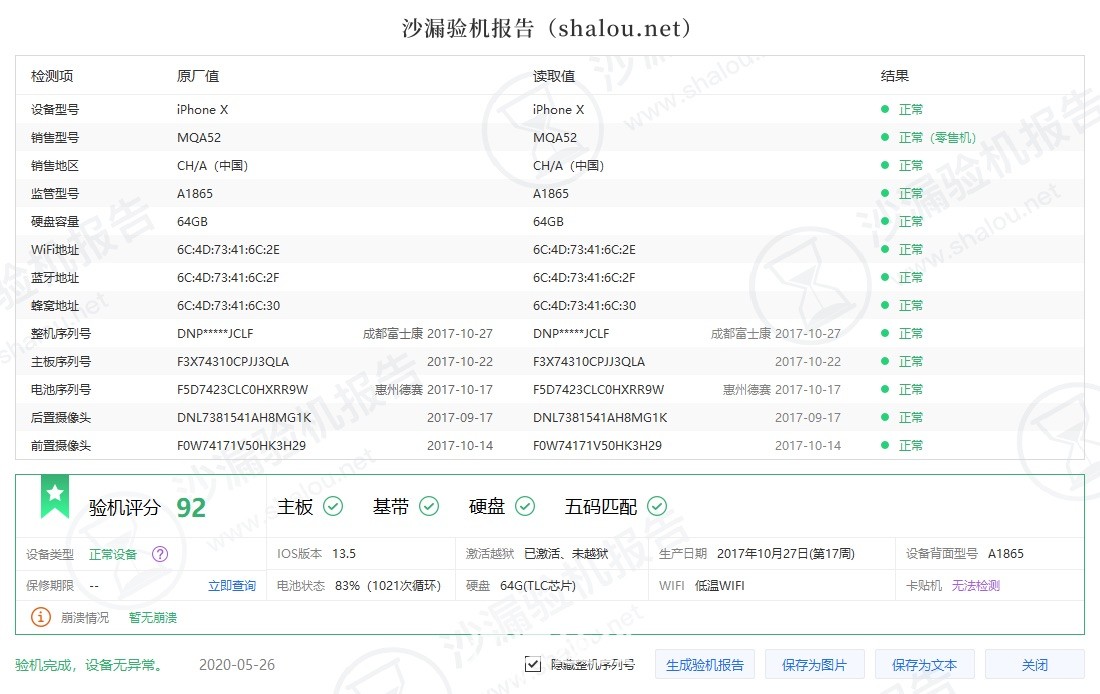This screenshot has width=1100, height=694.
Task: Click the green status dot in 监管型号 row
Action: [885, 193]
